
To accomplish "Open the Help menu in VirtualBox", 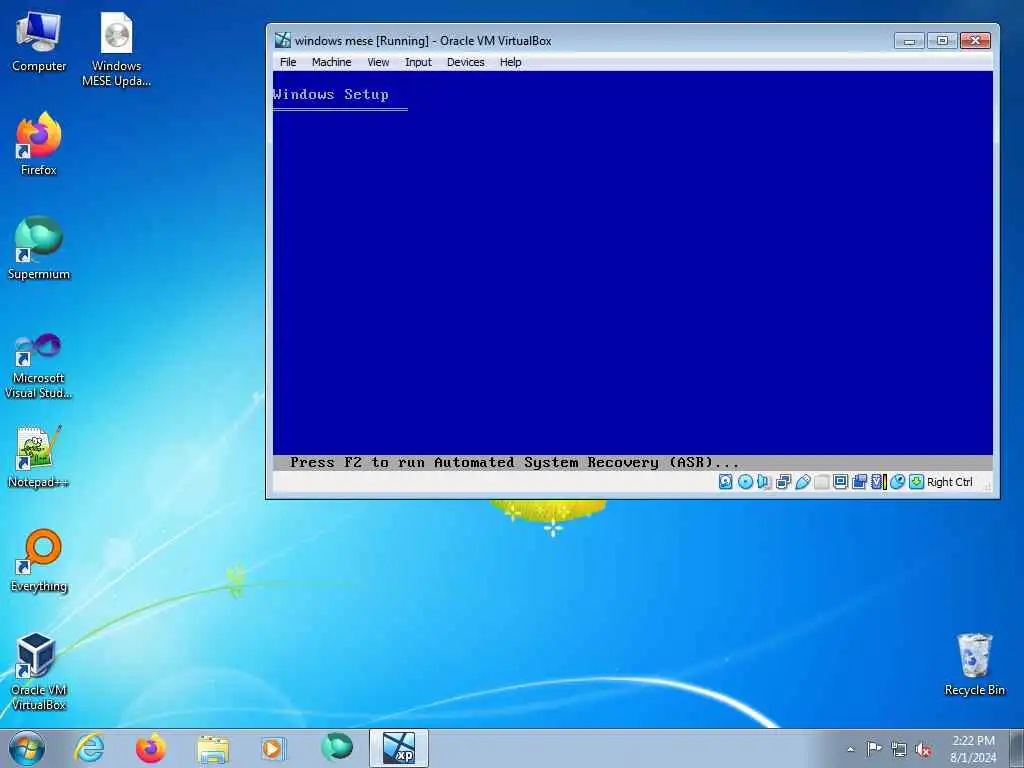I will click(511, 62).
